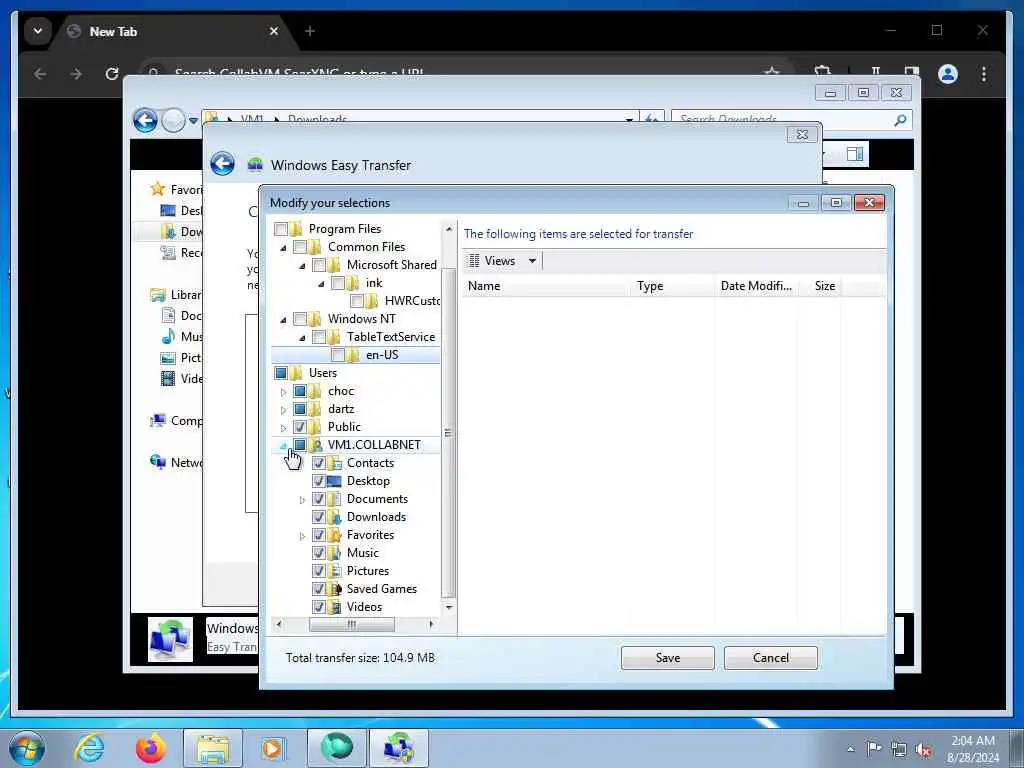Click the Explorer window back arrow
The height and width of the screenshot is (768, 1024).
click(145, 120)
